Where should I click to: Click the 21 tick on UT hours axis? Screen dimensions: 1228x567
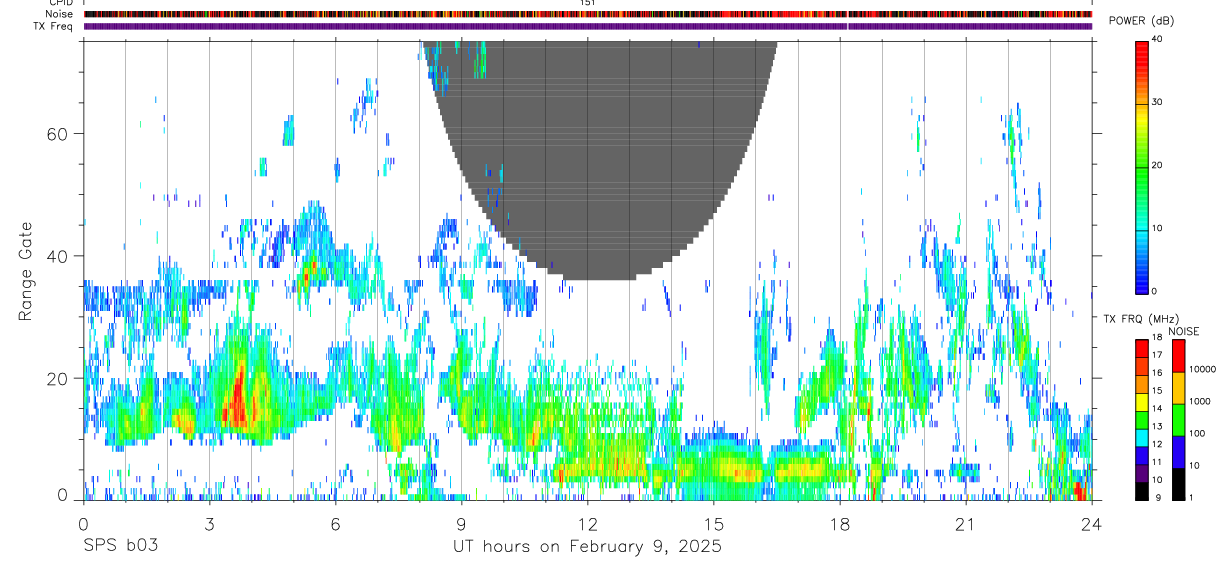965,523
